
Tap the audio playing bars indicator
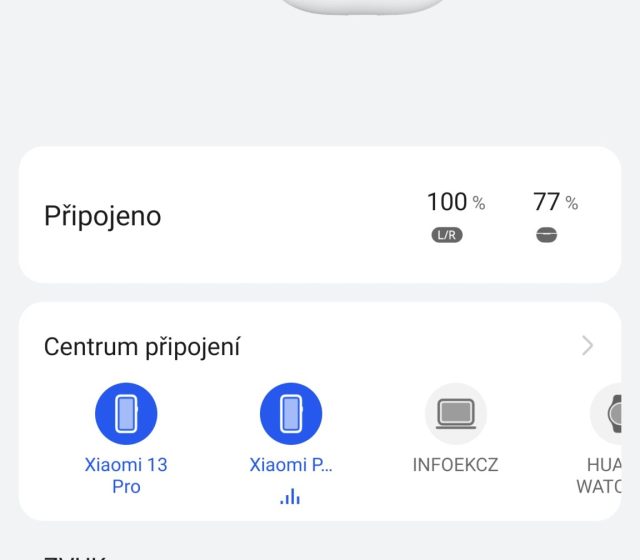tap(290, 496)
